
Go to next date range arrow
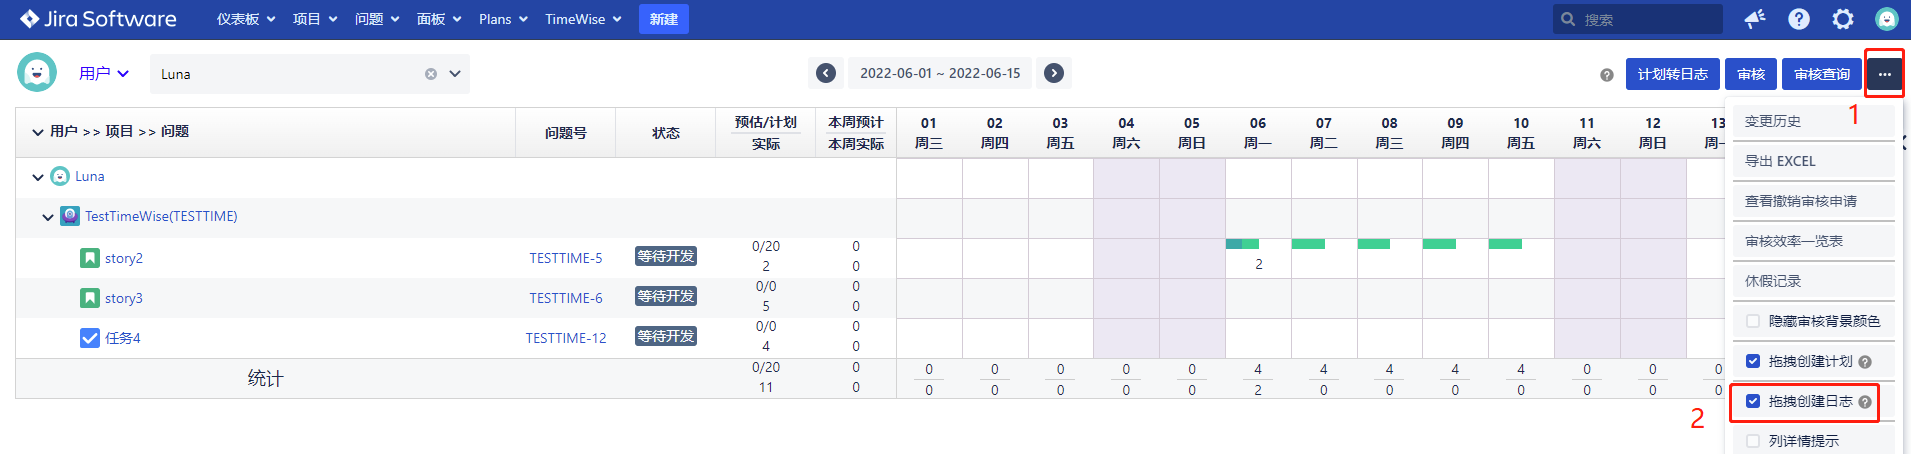1054,73
